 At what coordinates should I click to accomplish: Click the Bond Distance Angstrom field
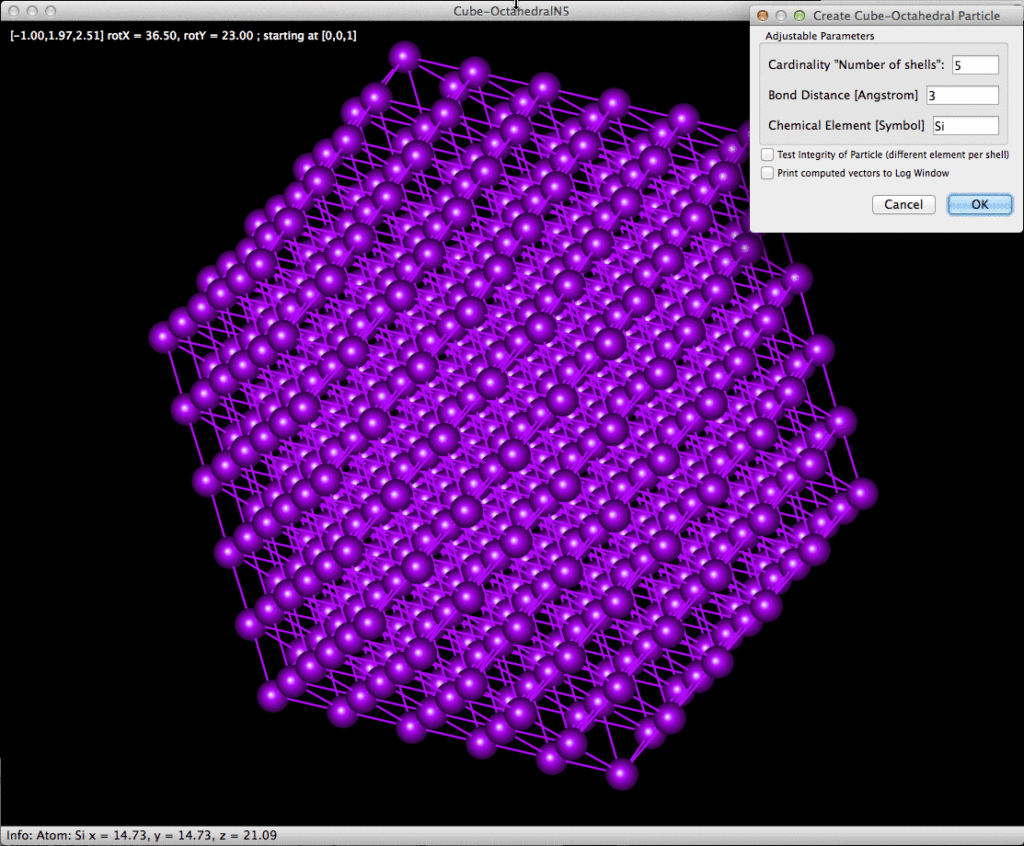click(961, 95)
